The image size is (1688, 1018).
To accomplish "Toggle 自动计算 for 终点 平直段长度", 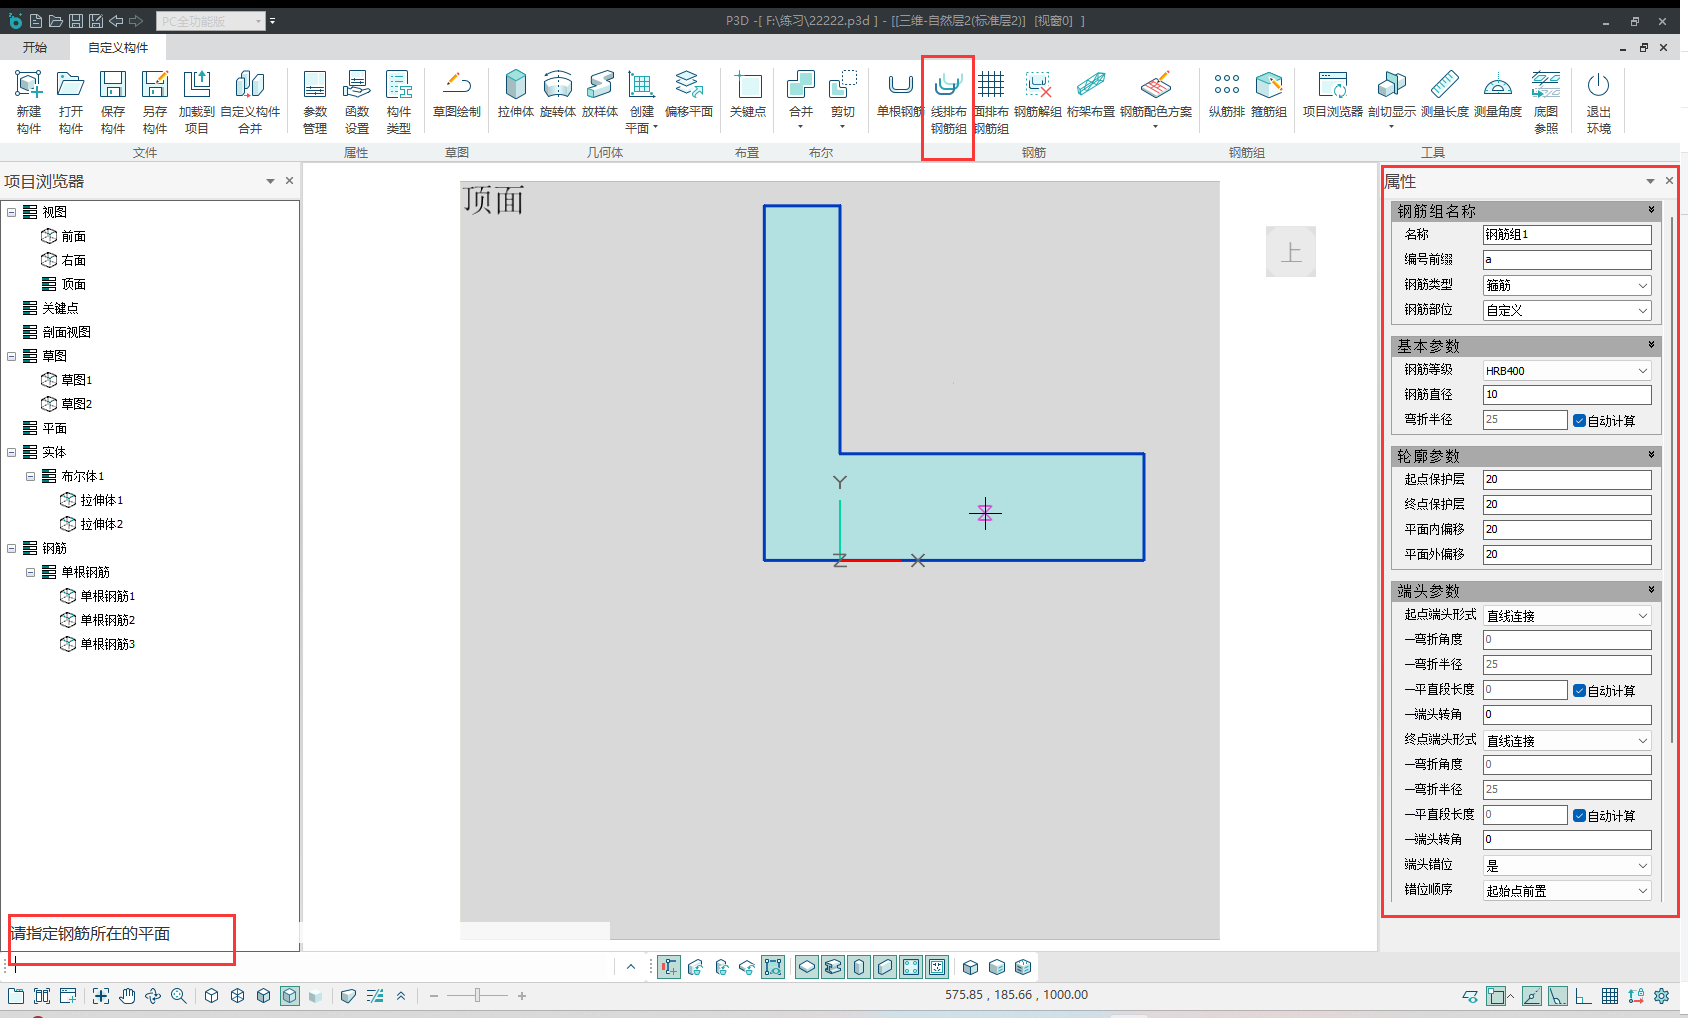I will [x=1579, y=816].
